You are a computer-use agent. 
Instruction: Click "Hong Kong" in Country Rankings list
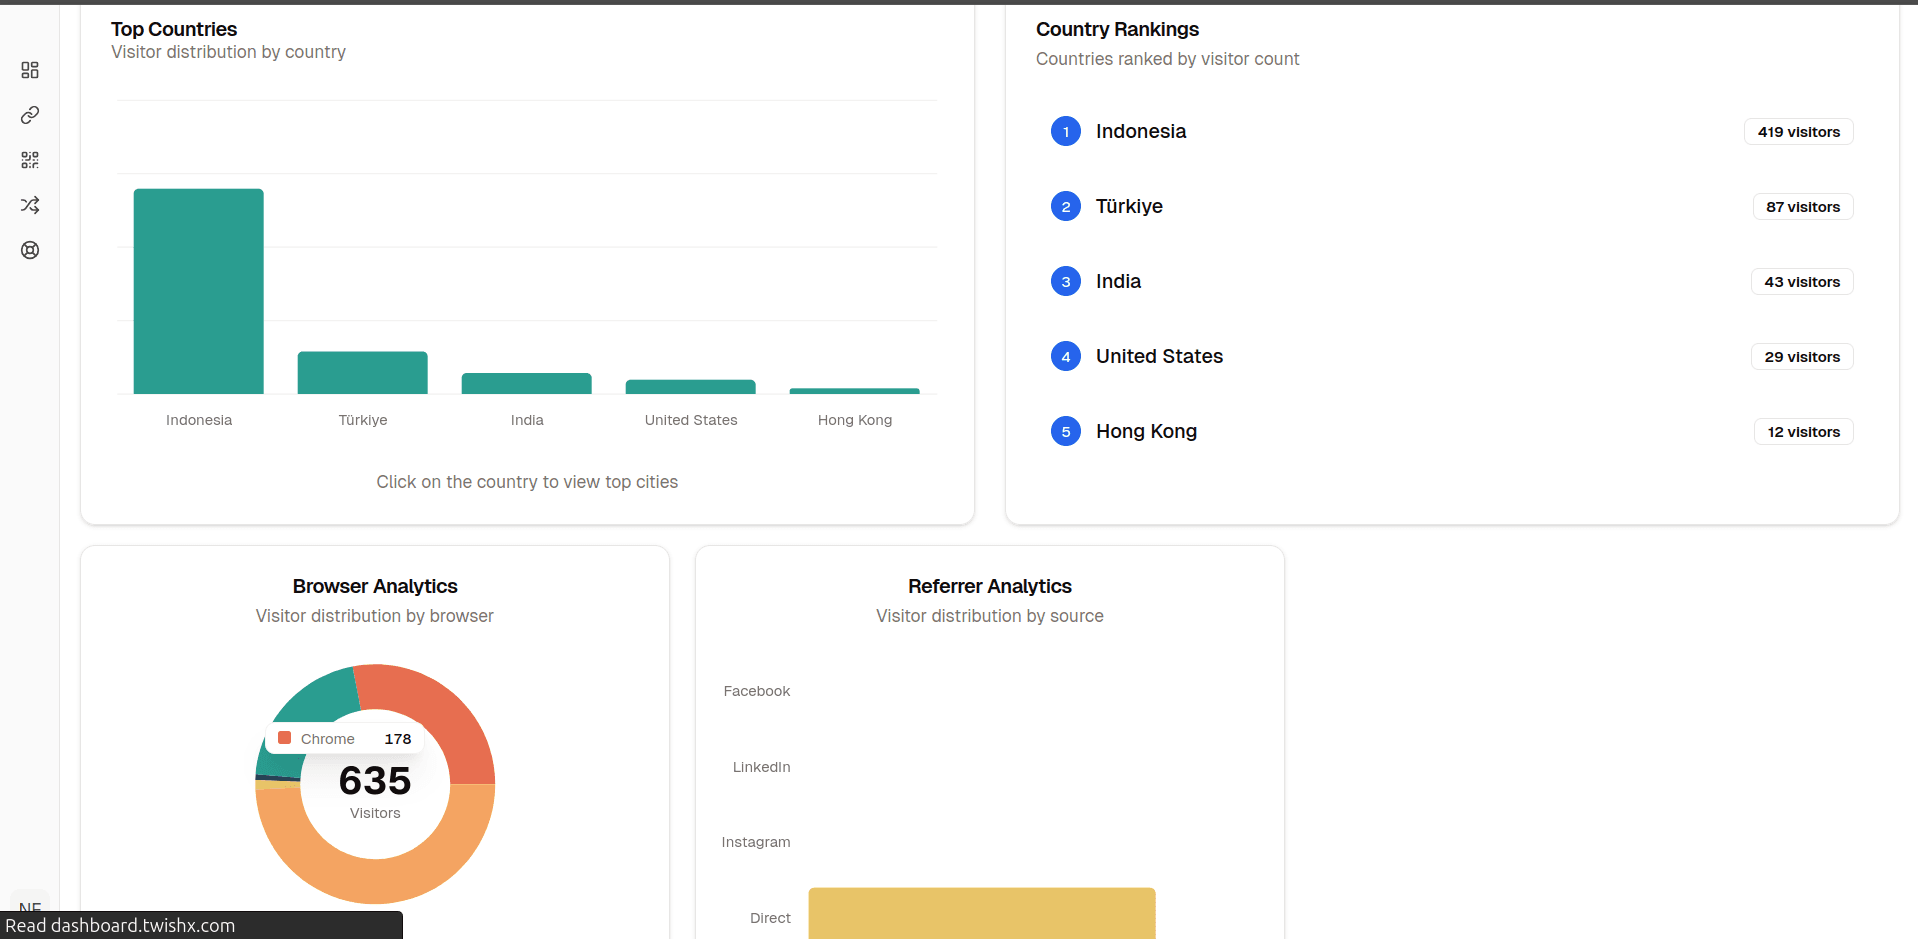pyautogui.click(x=1146, y=431)
